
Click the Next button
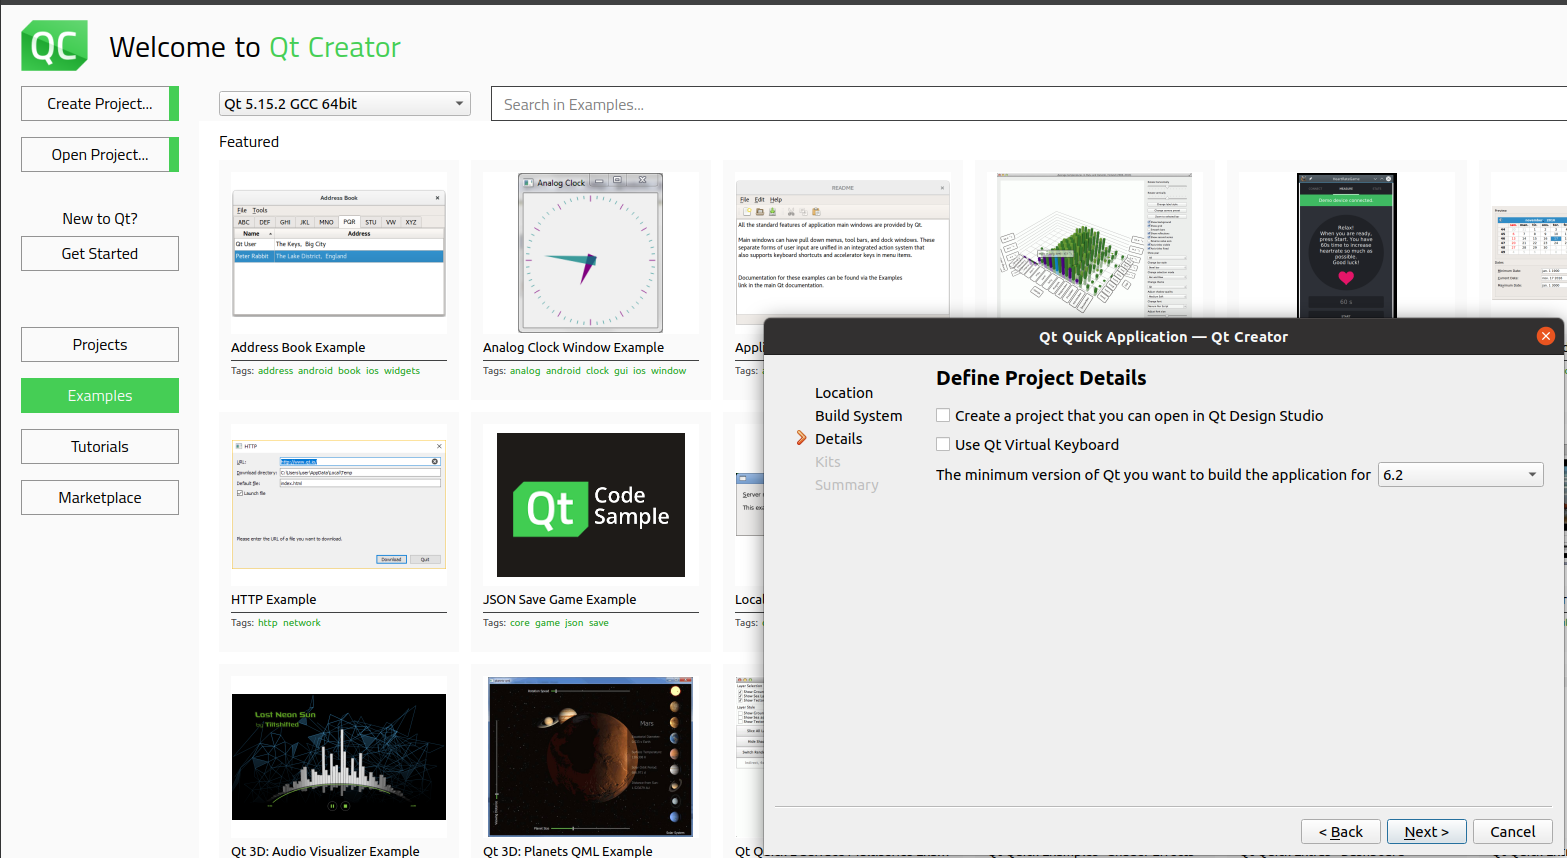pyautogui.click(x=1426, y=832)
